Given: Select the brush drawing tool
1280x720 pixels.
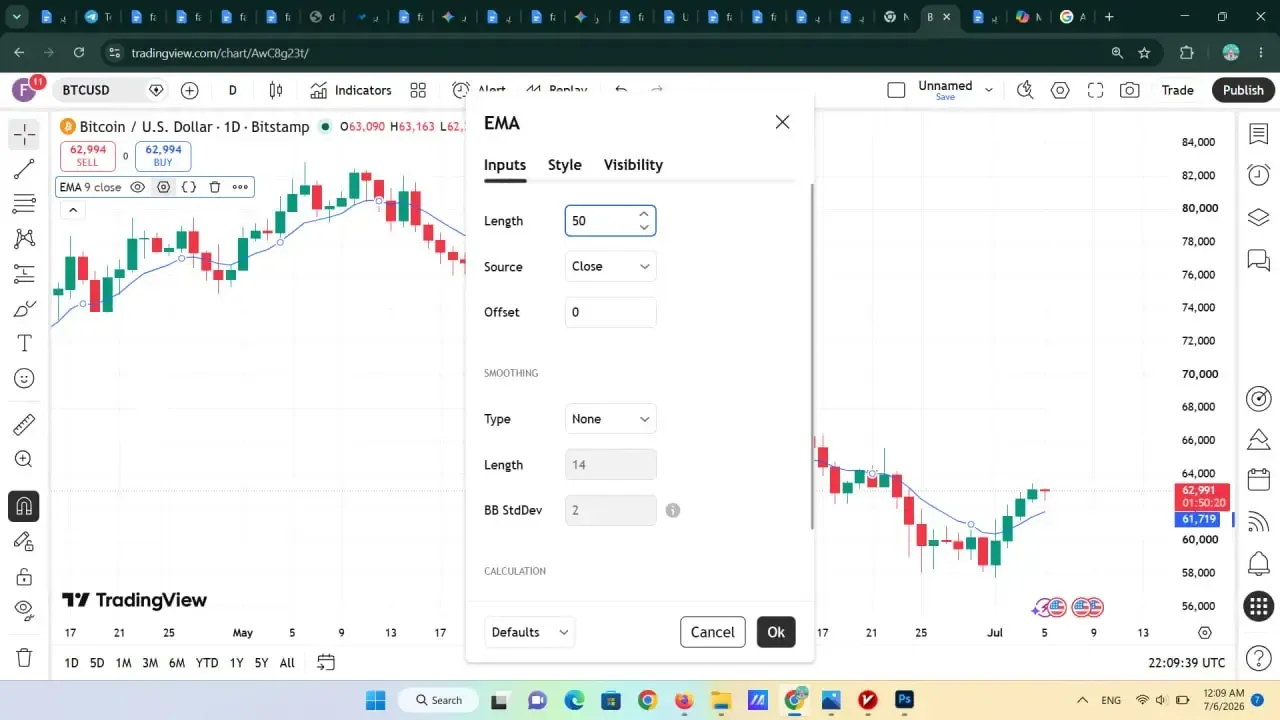Looking at the screenshot, I should pyautogui.click(x=24, y=309).
